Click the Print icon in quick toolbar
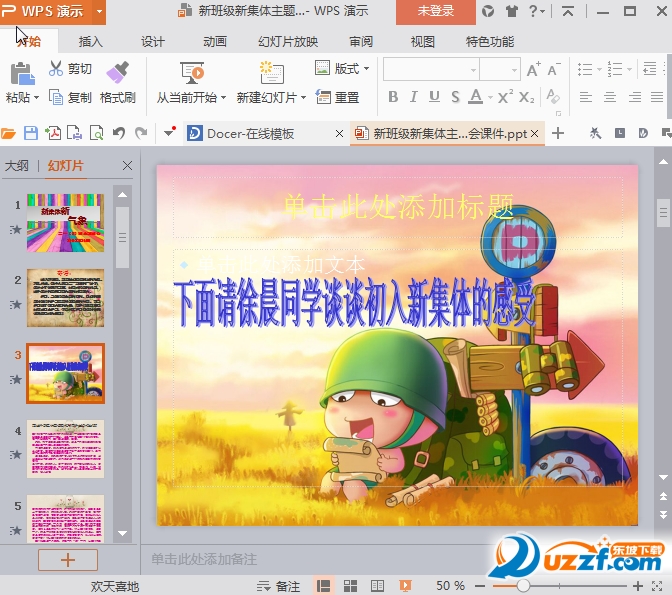 [75, 134]
